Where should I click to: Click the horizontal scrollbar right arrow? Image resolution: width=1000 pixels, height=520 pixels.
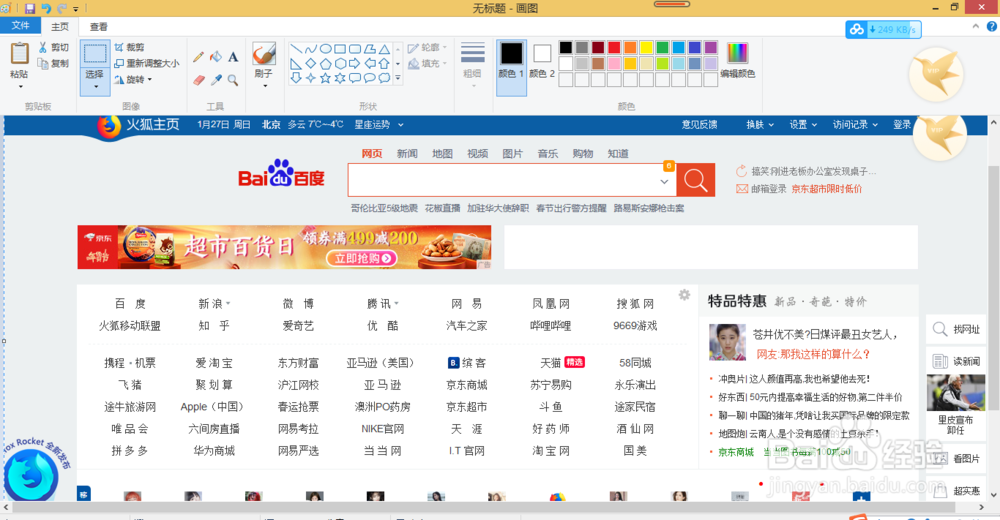coord(982,507)
